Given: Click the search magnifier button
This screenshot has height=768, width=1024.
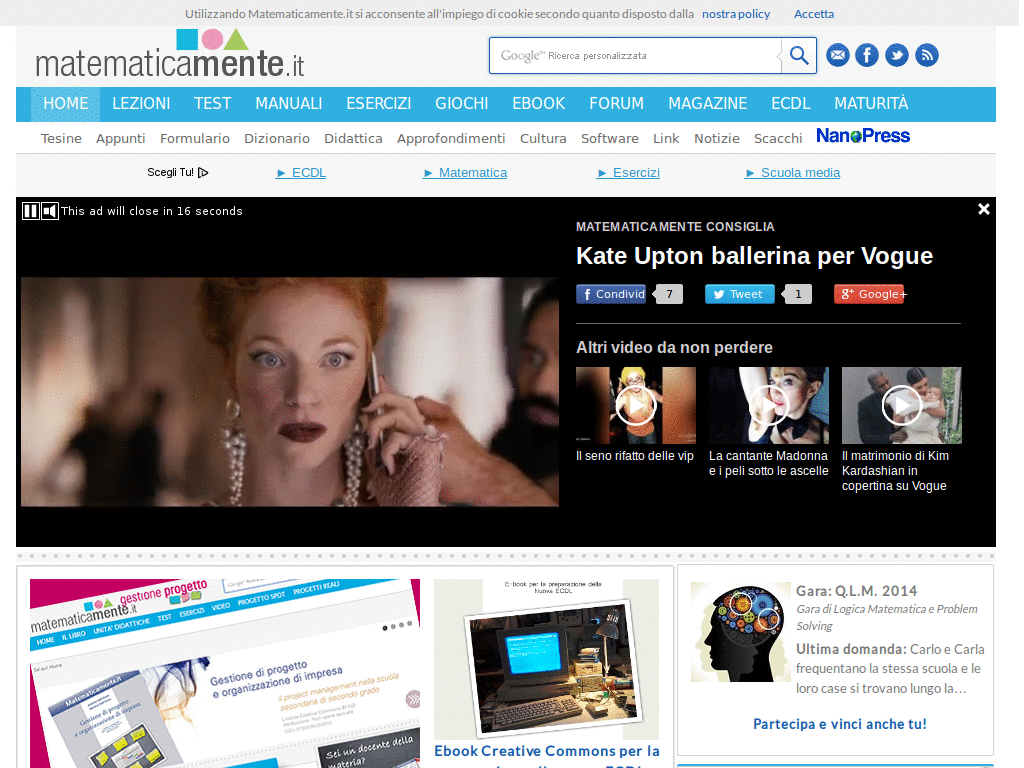Looking at the screenshot, I should [799, 56].
